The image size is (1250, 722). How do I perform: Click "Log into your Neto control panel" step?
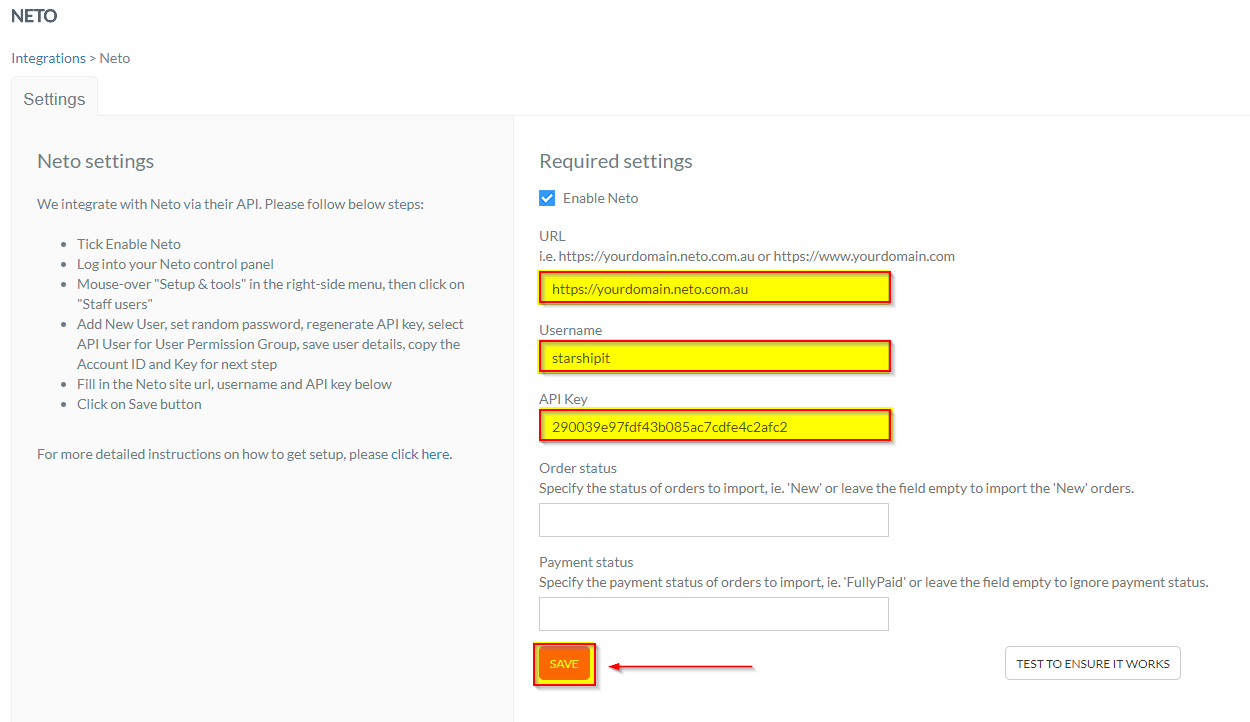175,264
